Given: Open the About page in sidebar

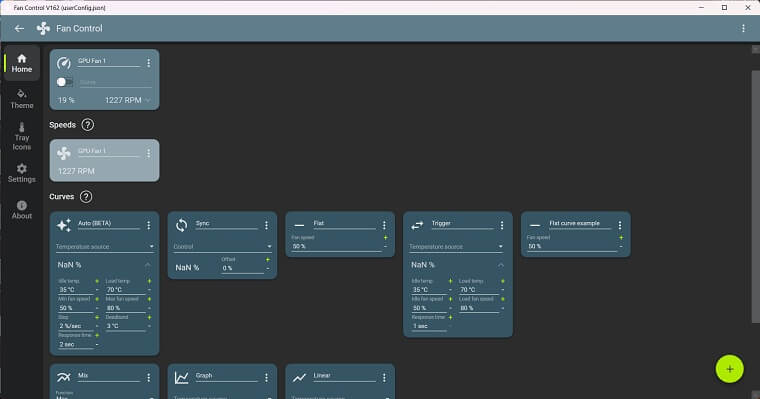Looking at the screenshot, I should click(x=22, y=210).
